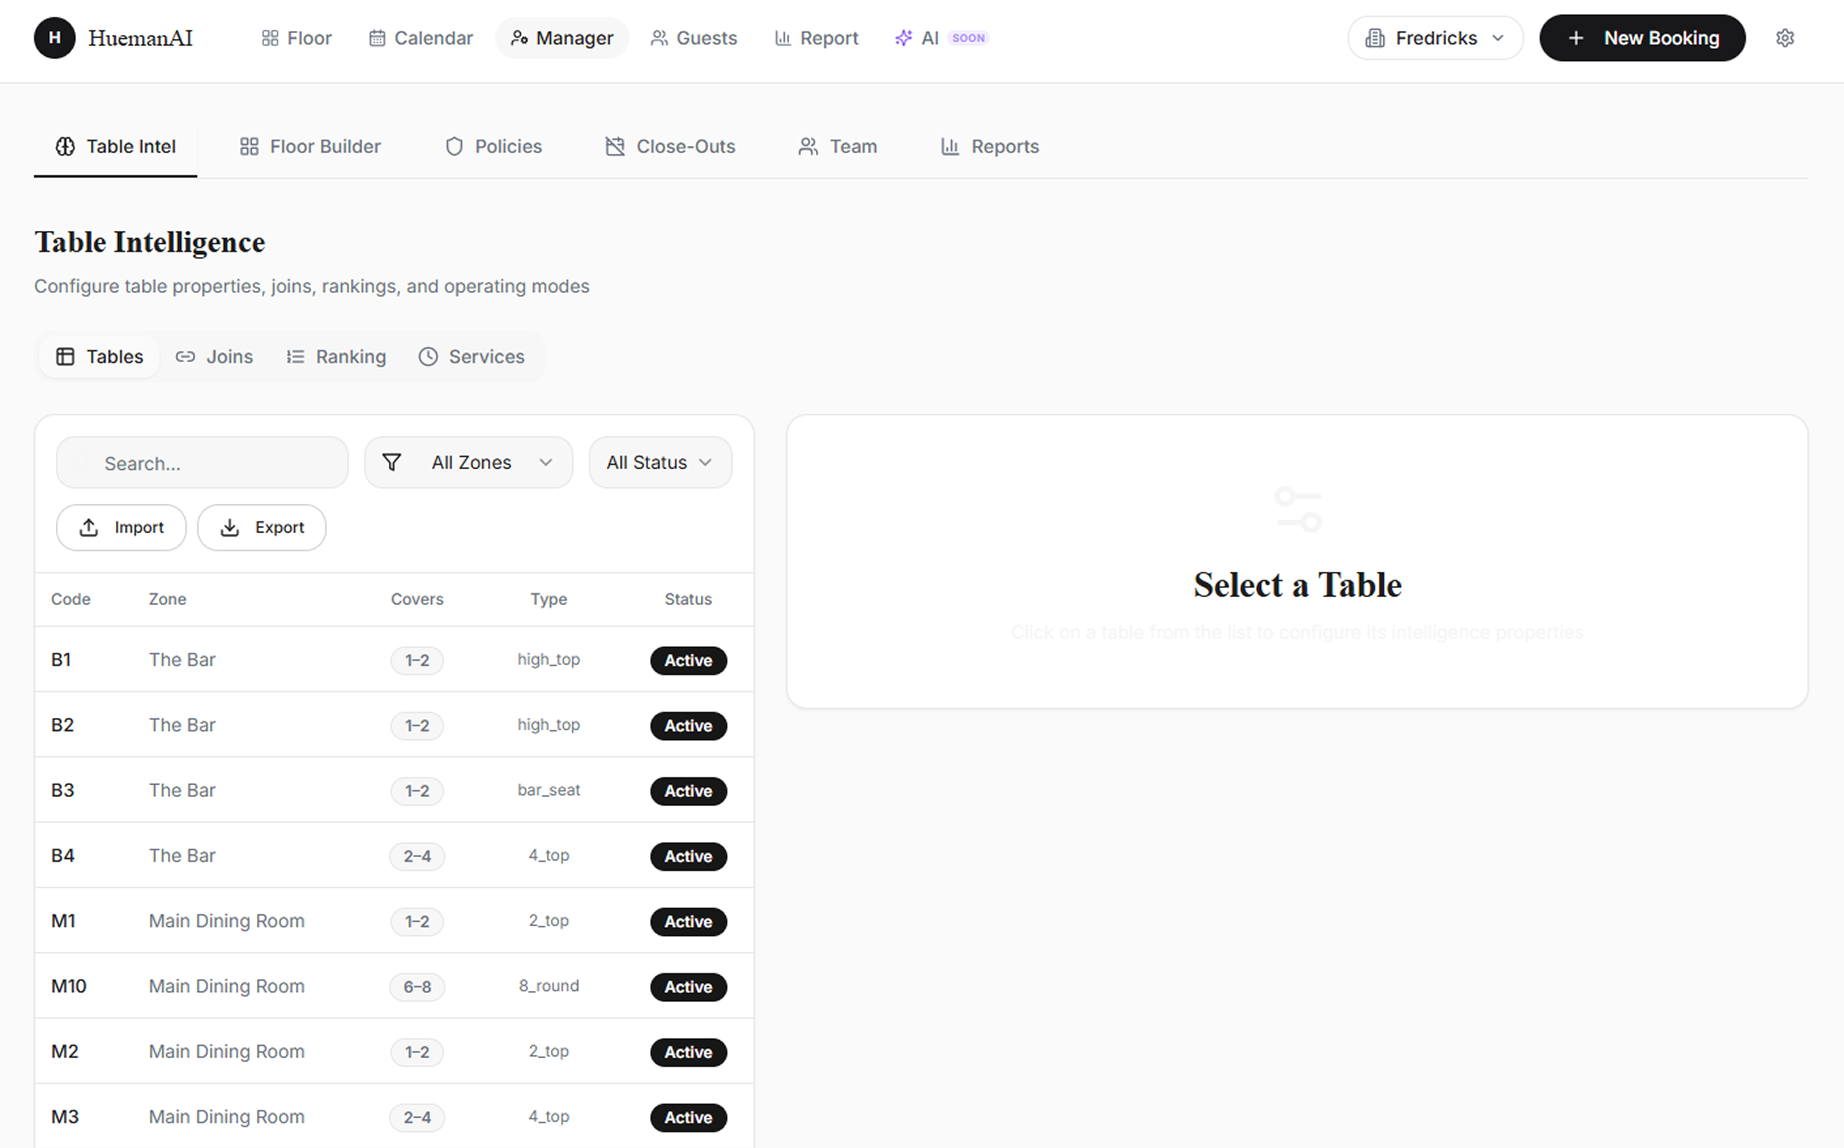Click the AI sparkle icon marked SOON
Screen dimensions: 1844x1148
tap(903, 37)
